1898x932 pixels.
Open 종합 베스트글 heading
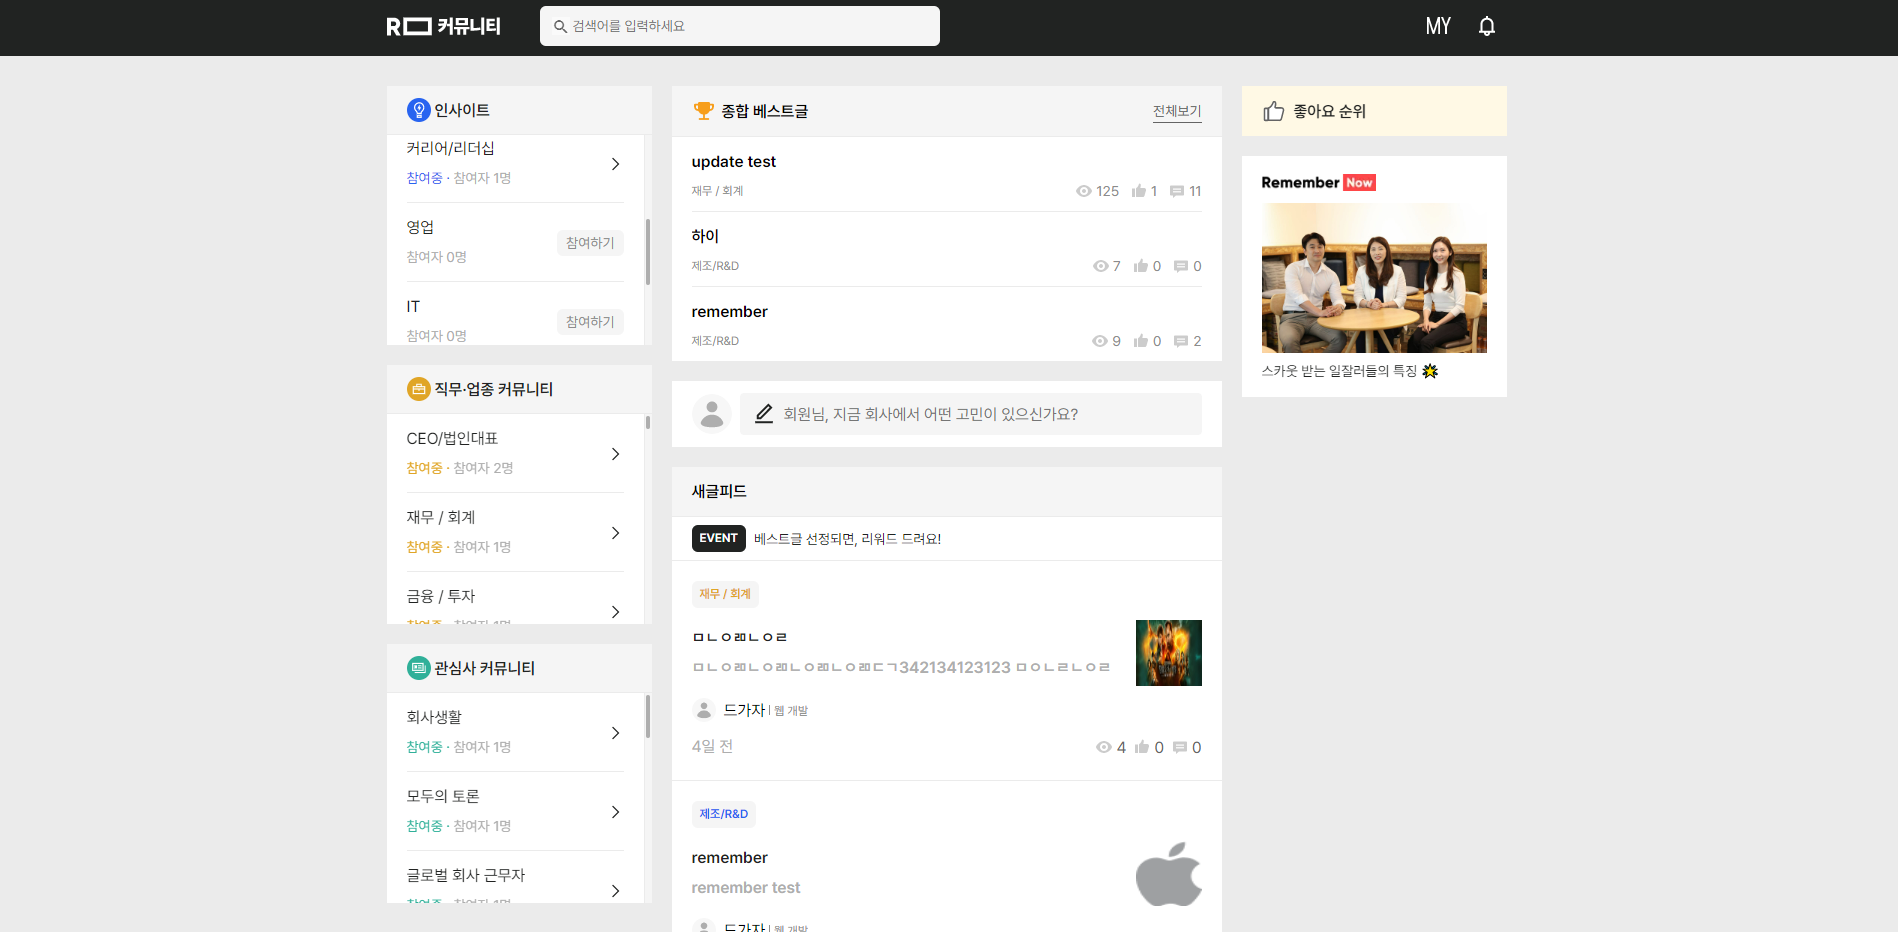point(765,111)
